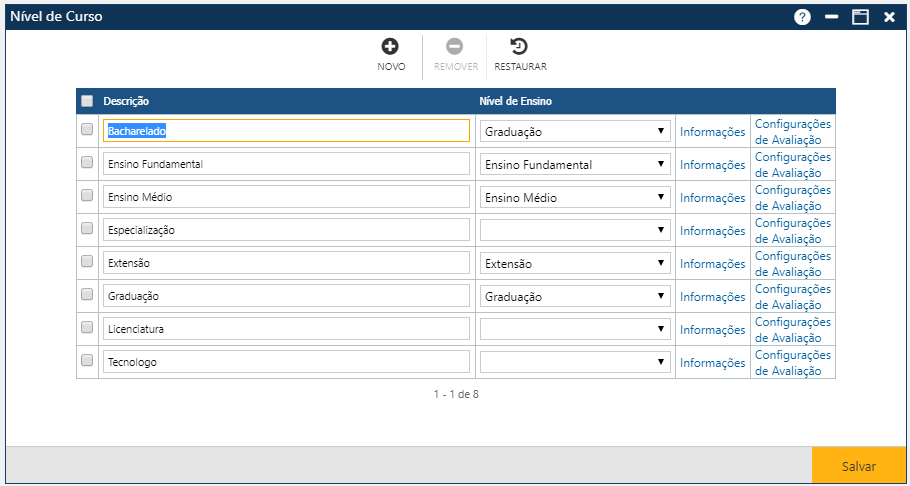Open the help question mark icon

pos(802,17)
